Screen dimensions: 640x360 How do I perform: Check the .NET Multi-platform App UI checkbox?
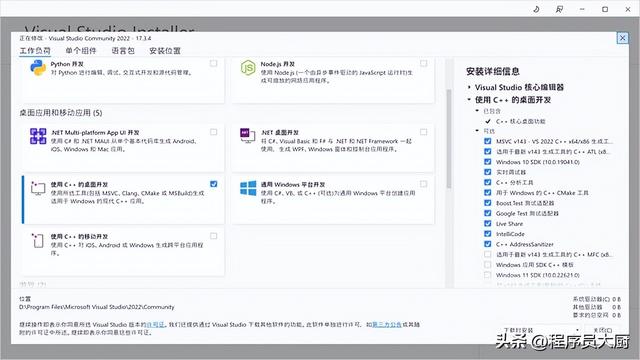[213, 132]
